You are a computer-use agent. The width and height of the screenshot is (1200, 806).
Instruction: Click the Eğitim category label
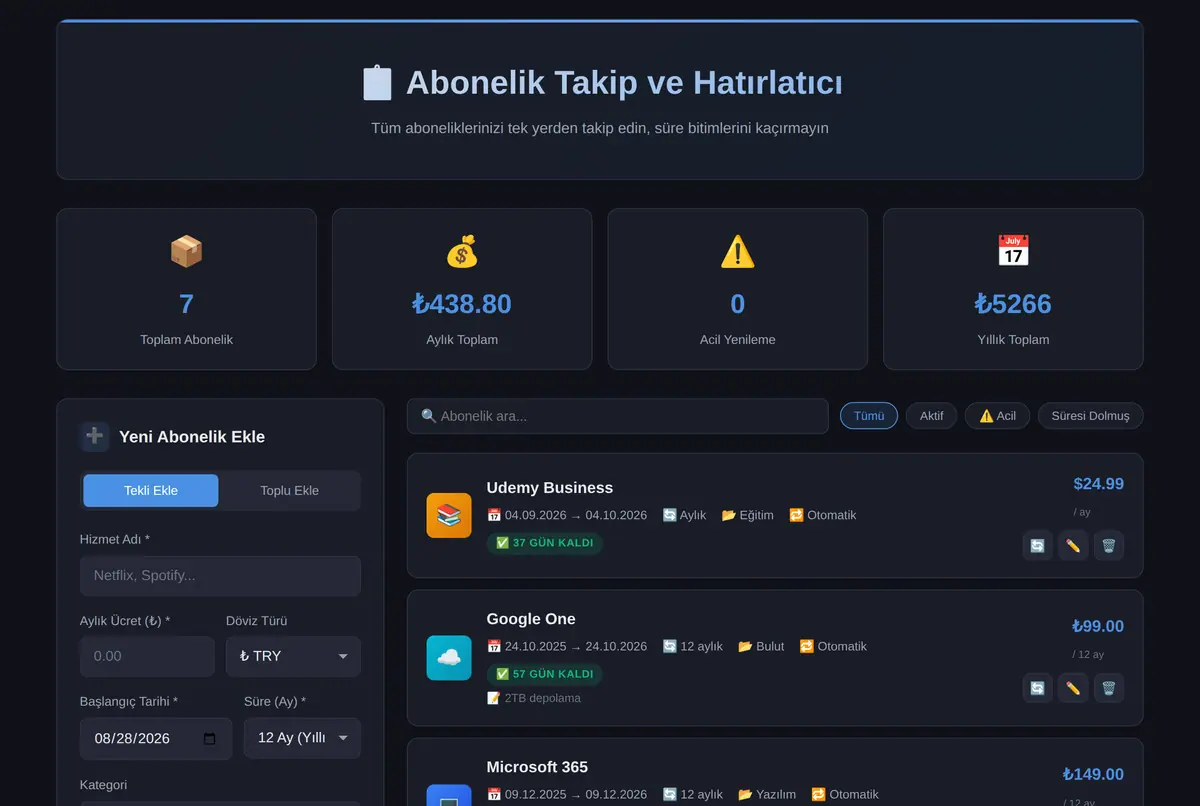pos(747,515)
